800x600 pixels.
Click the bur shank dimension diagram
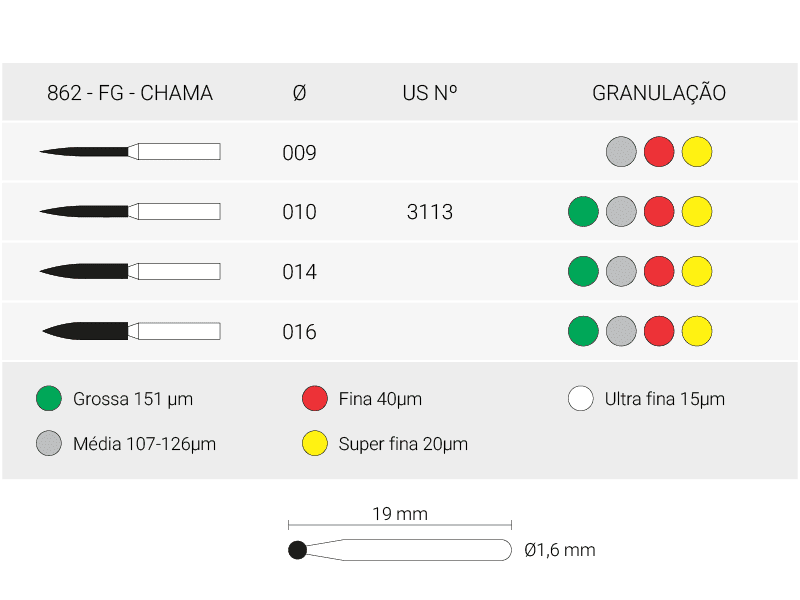[400, 549]
